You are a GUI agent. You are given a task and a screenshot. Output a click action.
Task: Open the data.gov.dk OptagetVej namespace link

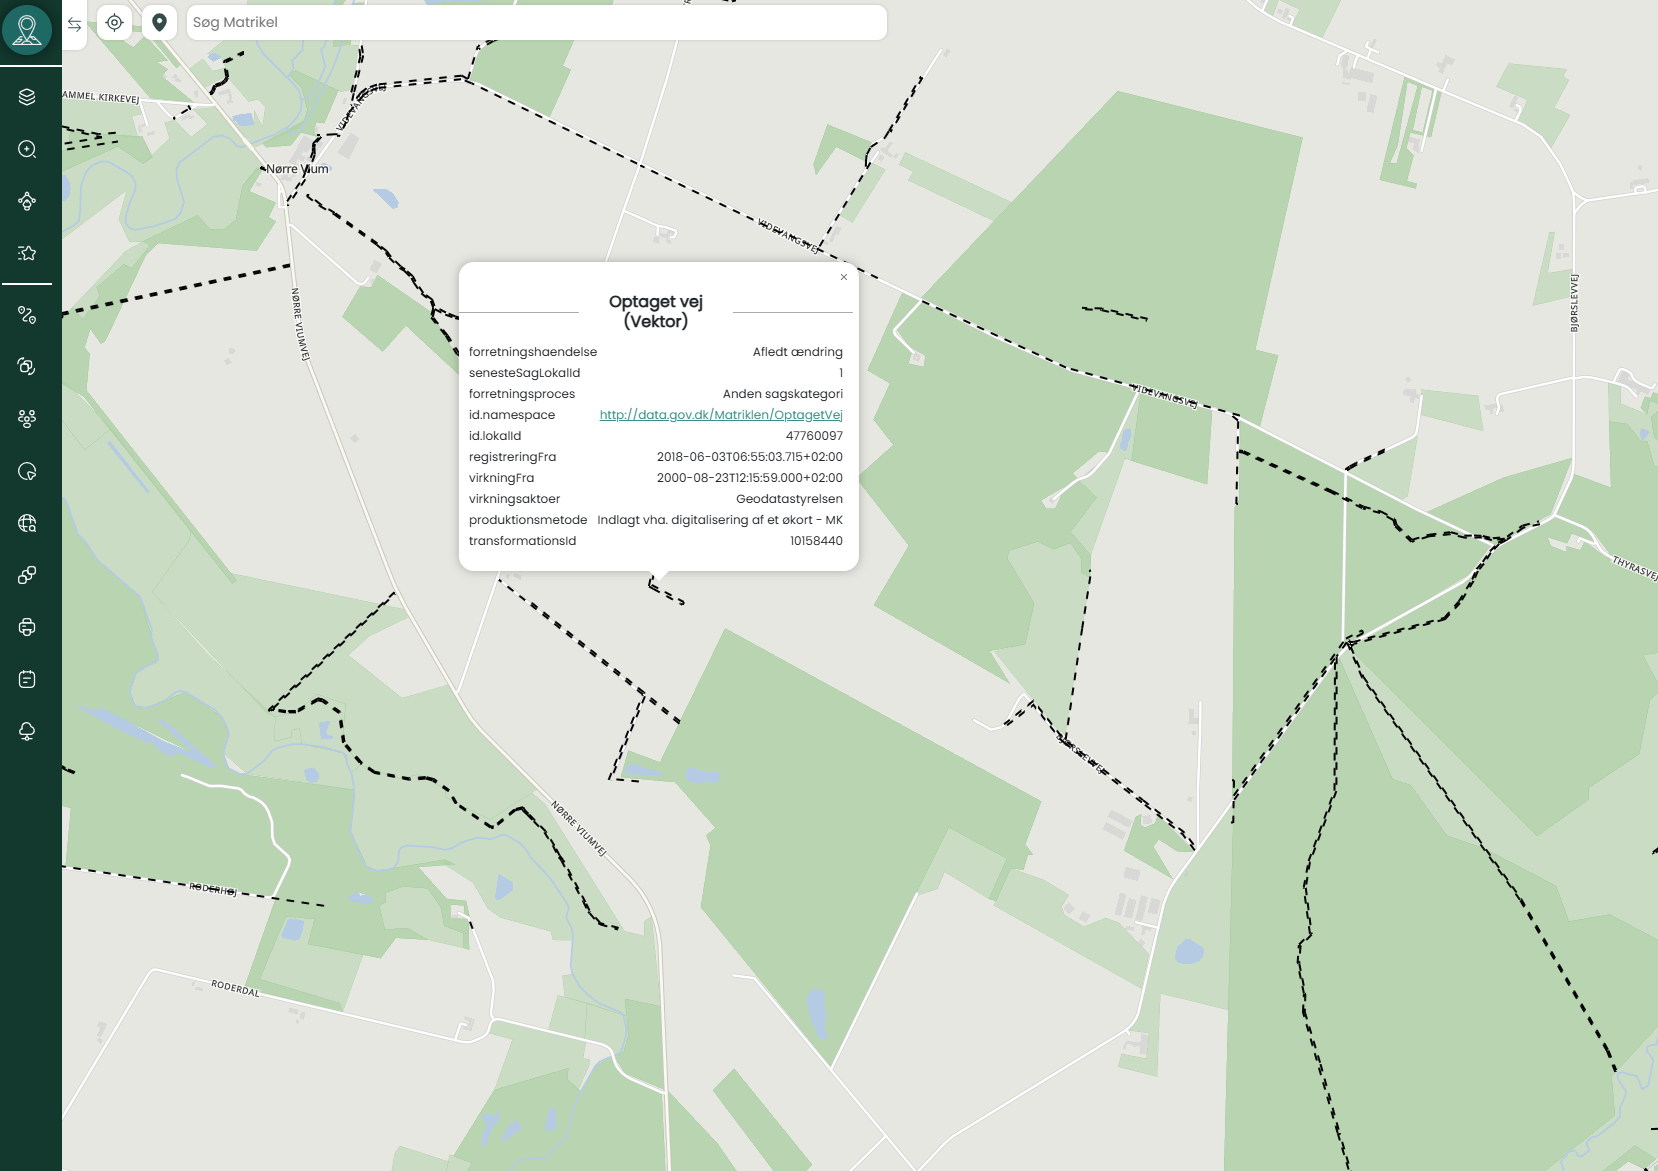pyautogui.click(x=720, y=415)
